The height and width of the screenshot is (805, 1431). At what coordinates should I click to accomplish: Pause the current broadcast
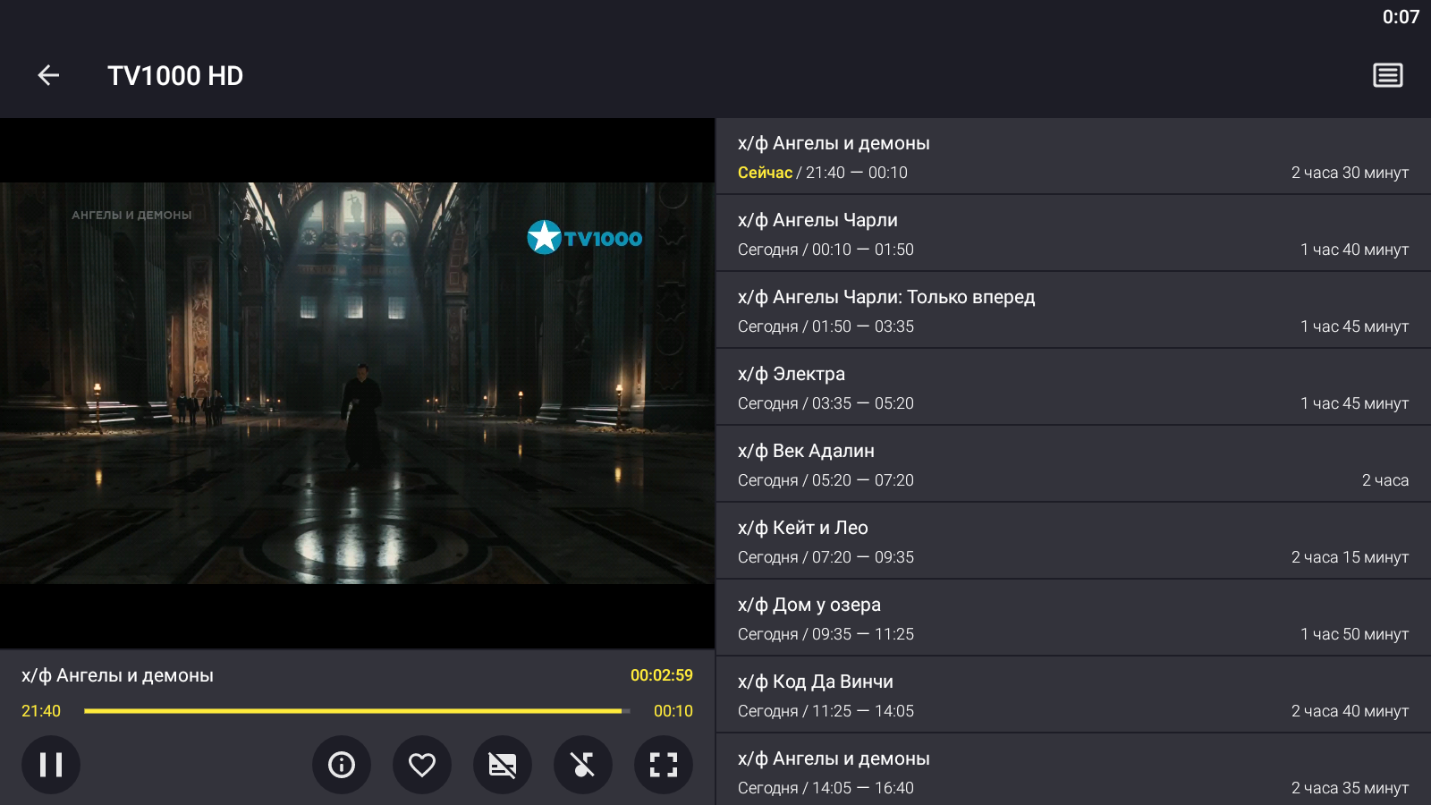click(50, 764)
